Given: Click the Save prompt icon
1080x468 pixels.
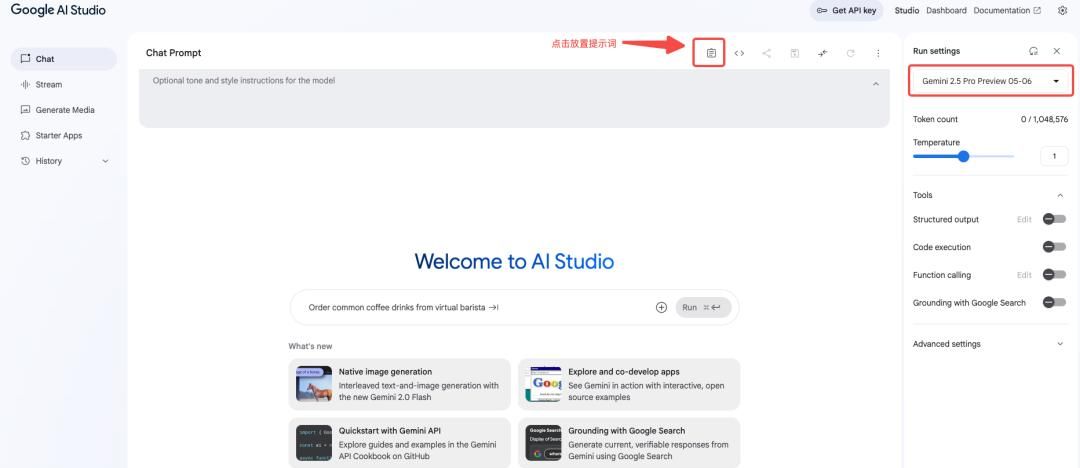Looking at the screenshot, I should coord(795,53).
